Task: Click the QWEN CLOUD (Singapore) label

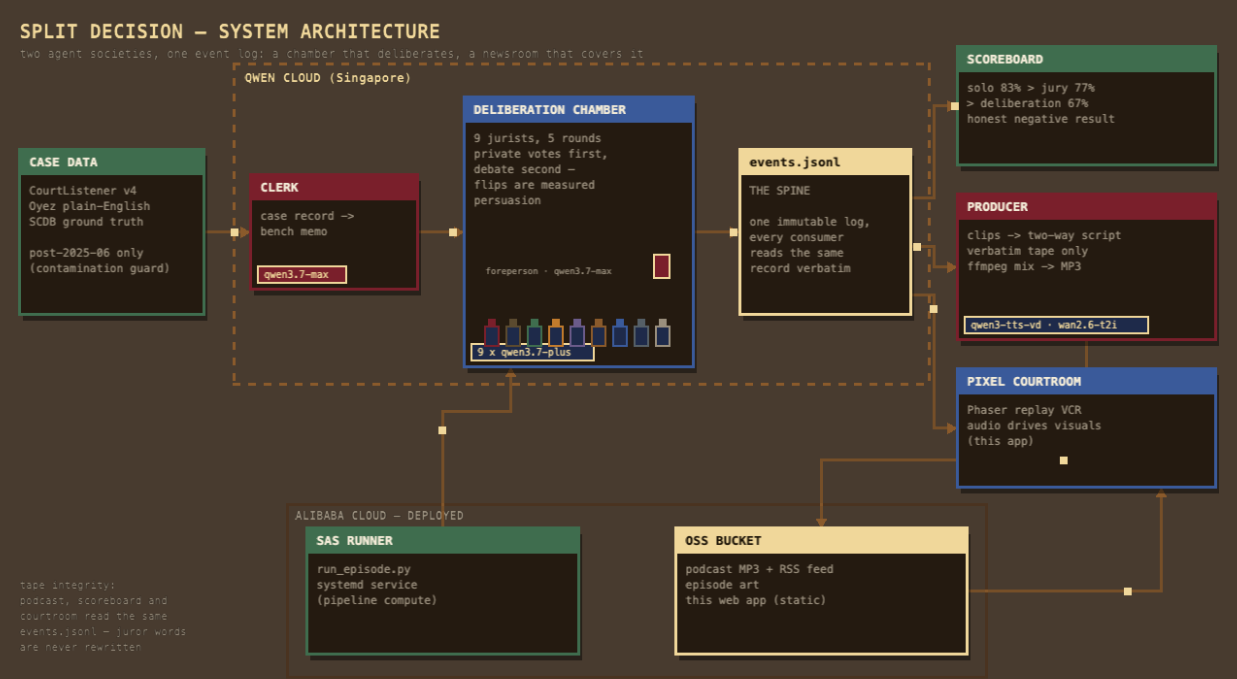Action: click(x=328, y=78)
